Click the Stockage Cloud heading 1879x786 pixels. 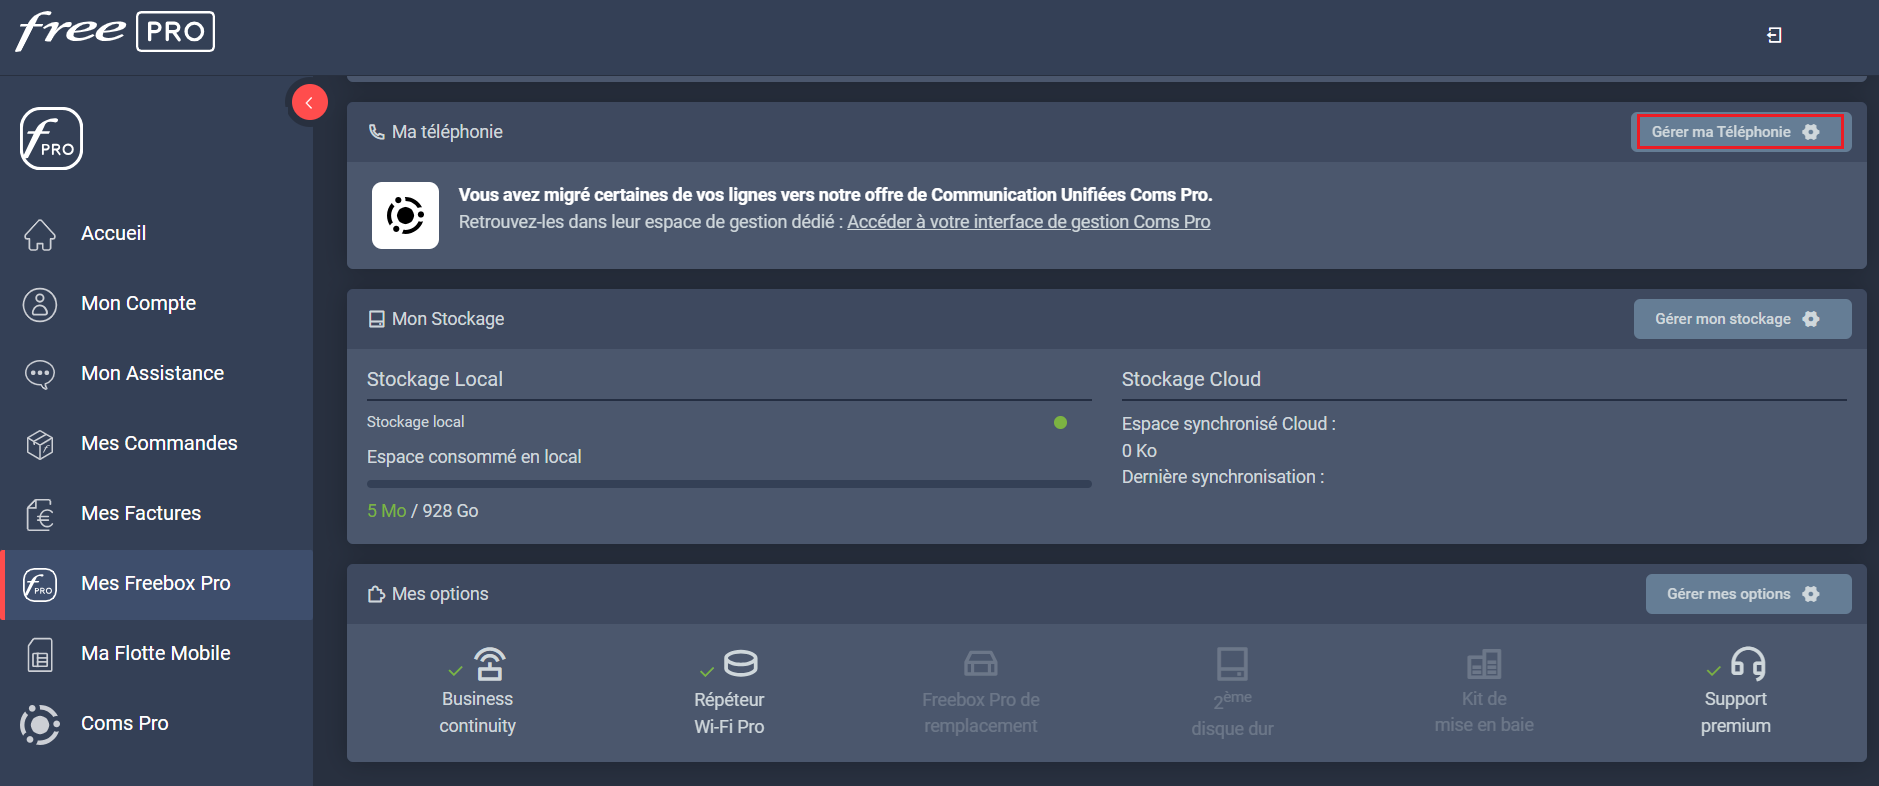click(1191, 379)
